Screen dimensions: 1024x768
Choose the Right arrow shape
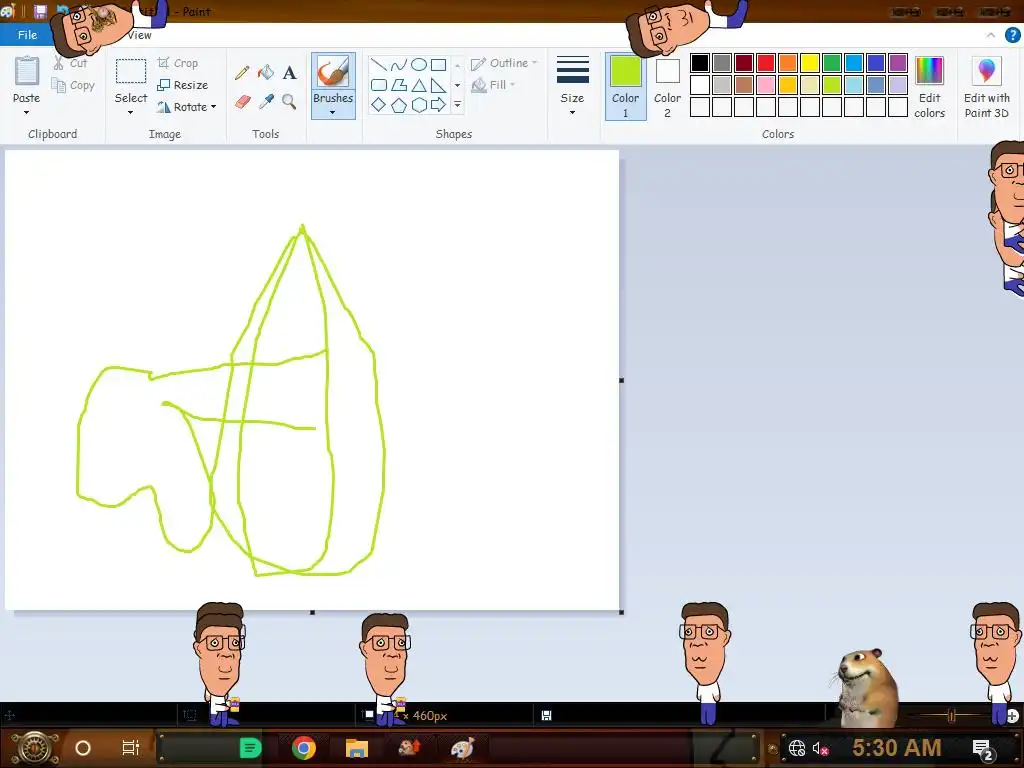[x=439, y=104]
